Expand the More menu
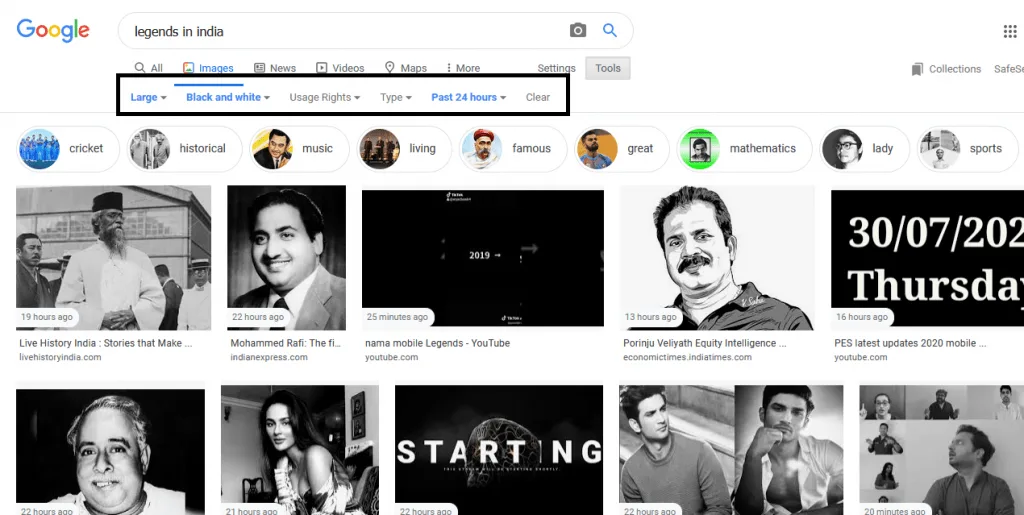This screenshot has height=515, width=1024. click(463, 68)
